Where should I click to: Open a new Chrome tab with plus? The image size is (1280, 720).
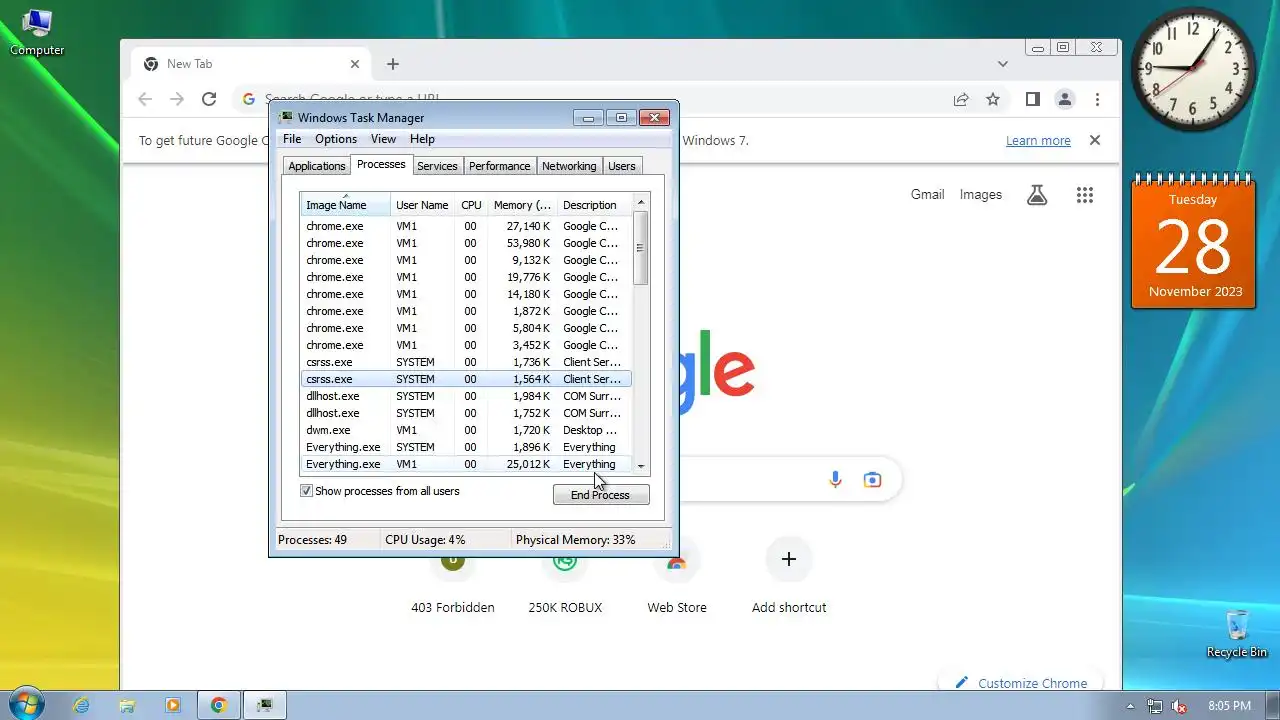pos(393,64)
